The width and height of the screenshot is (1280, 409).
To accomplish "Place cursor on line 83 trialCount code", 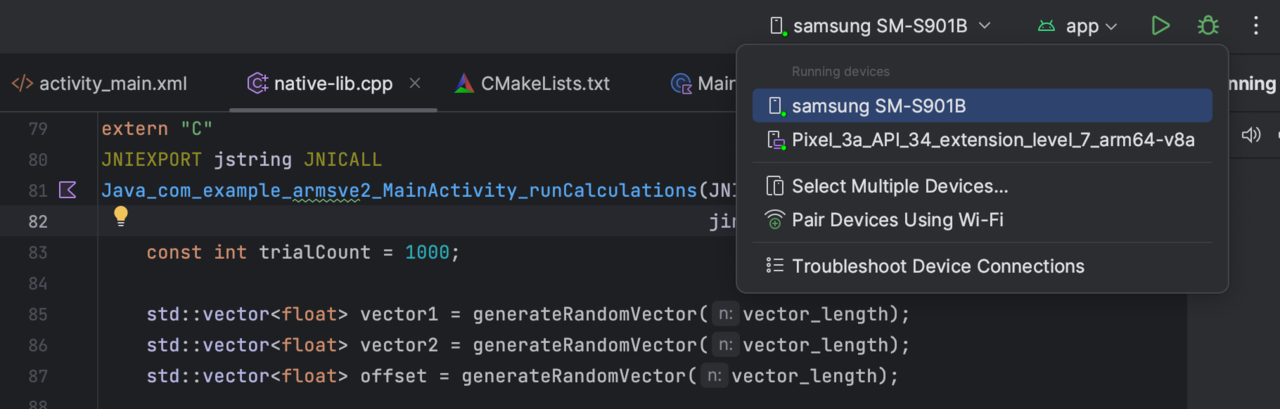I will 302,253.
